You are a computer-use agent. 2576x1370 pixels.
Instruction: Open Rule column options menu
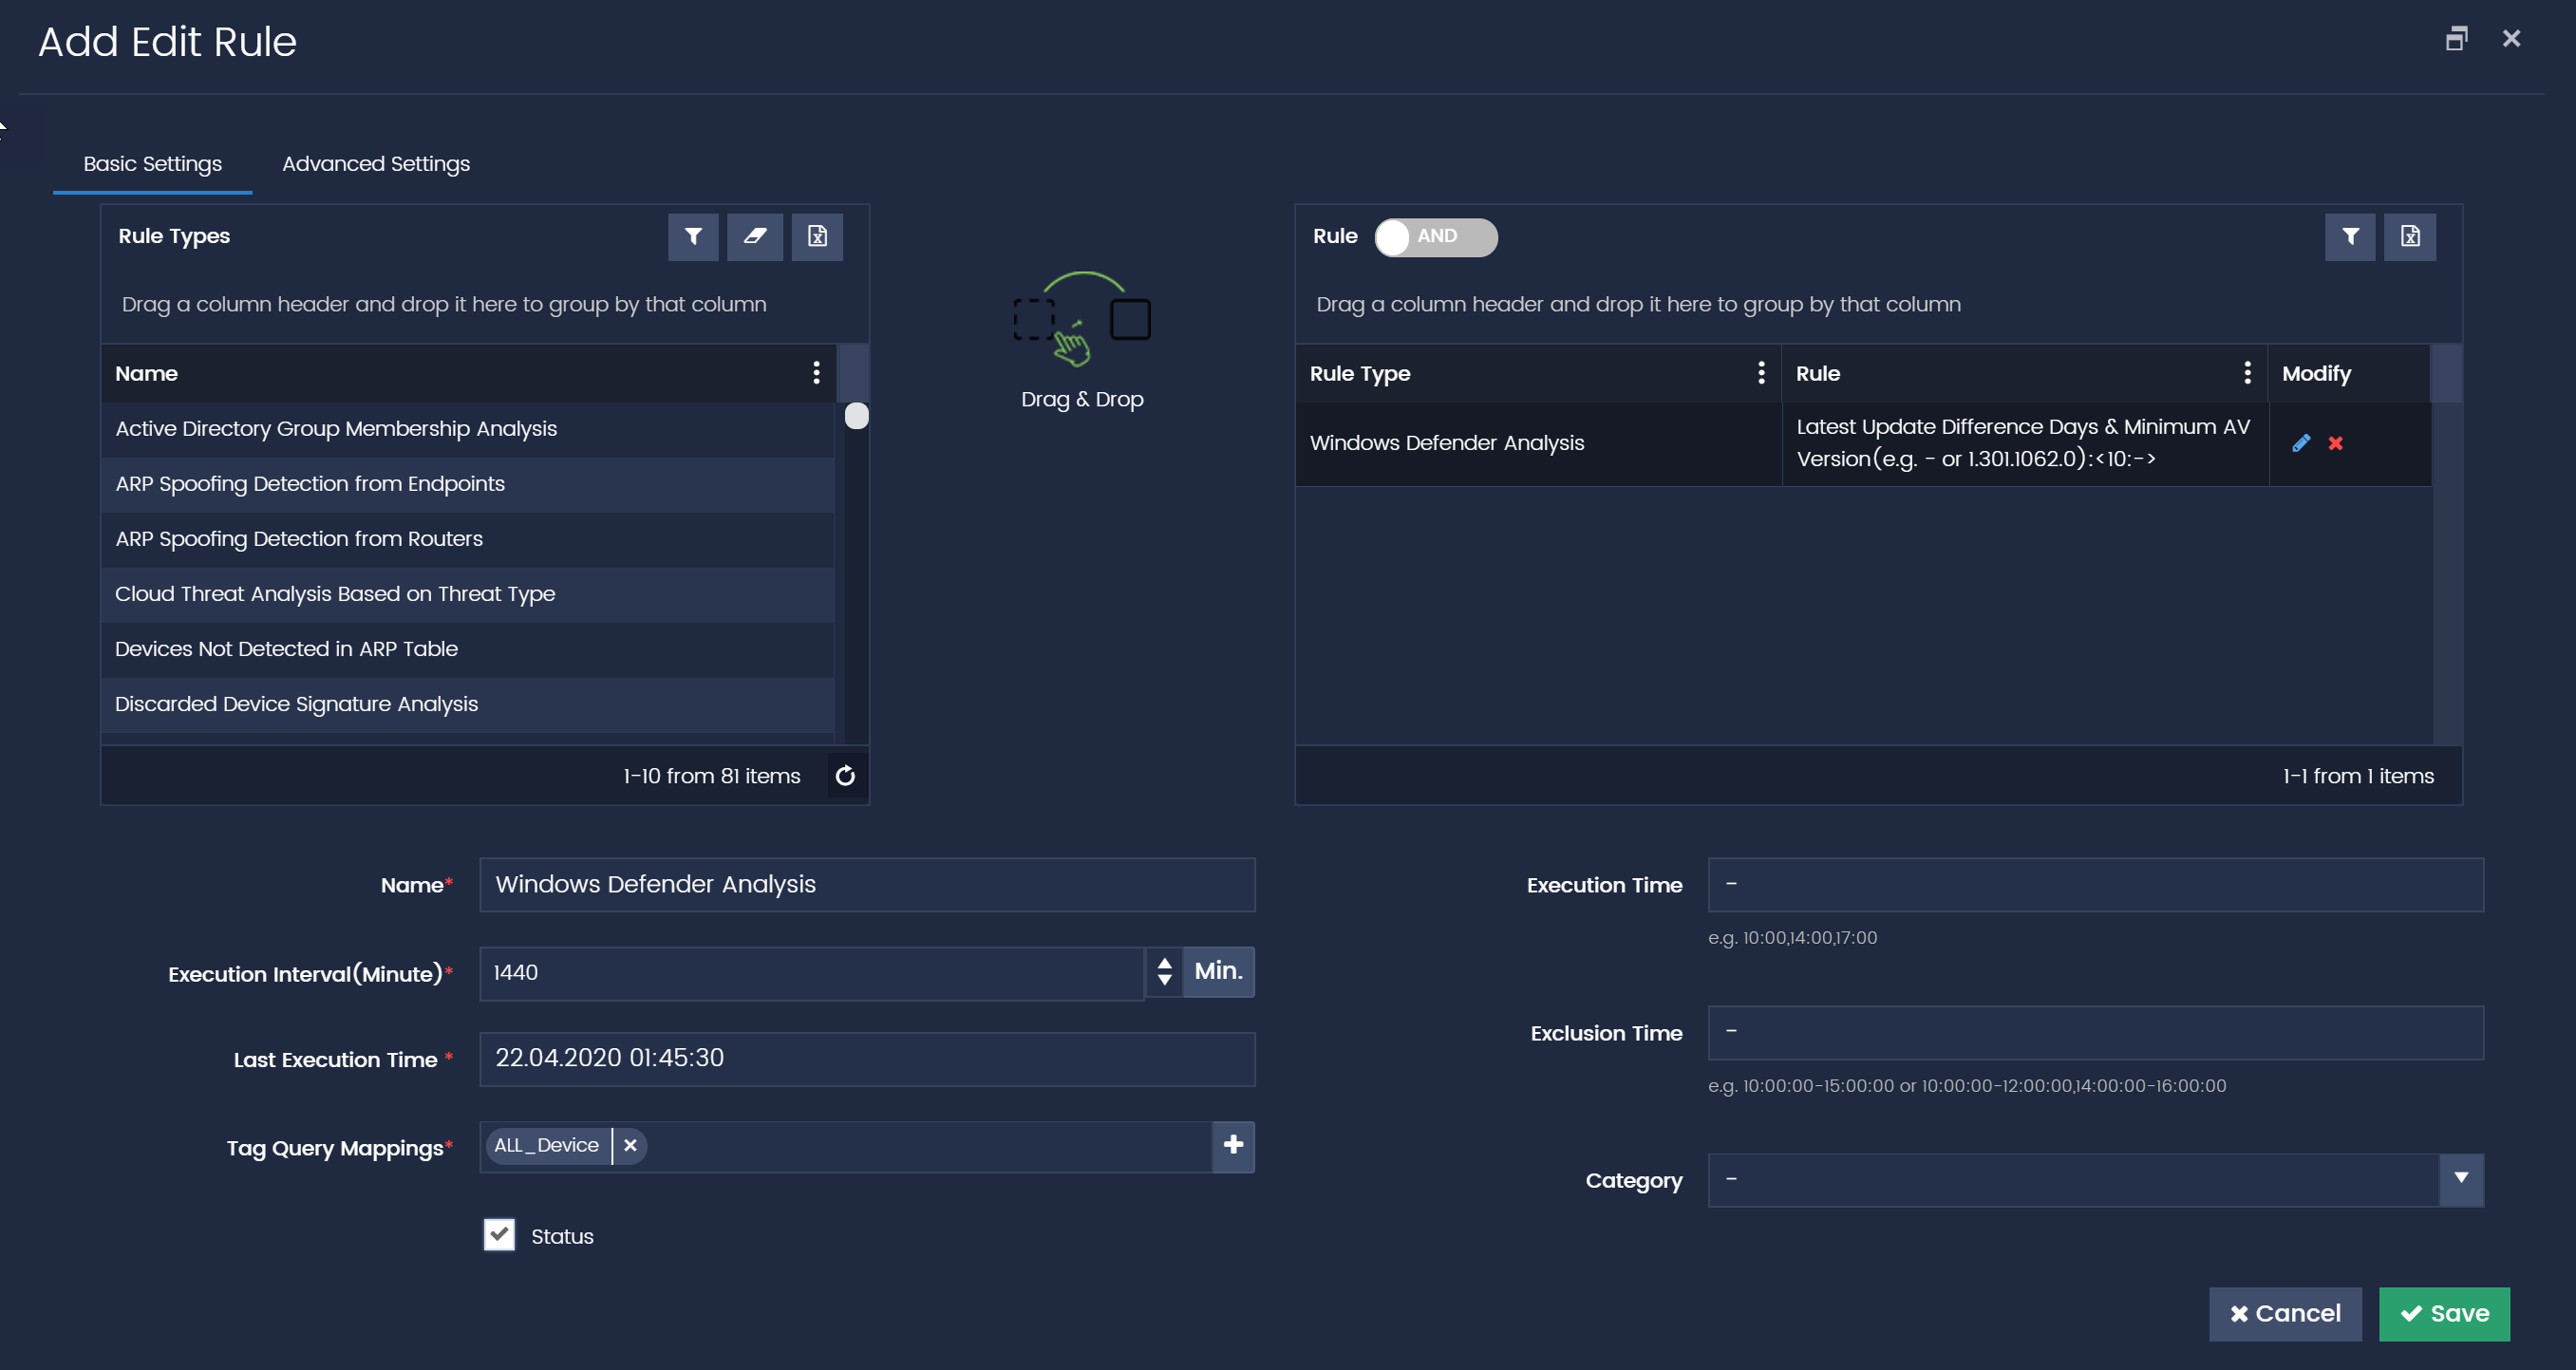2247,373
